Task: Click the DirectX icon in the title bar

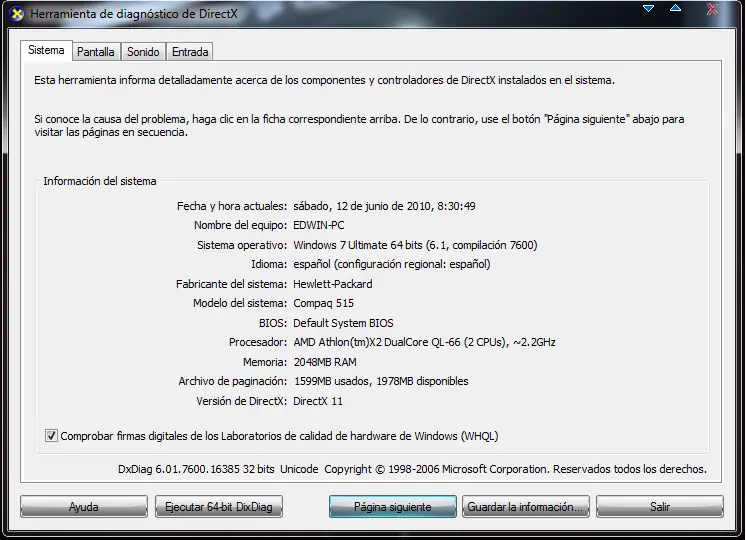Action: click(17, 14)
